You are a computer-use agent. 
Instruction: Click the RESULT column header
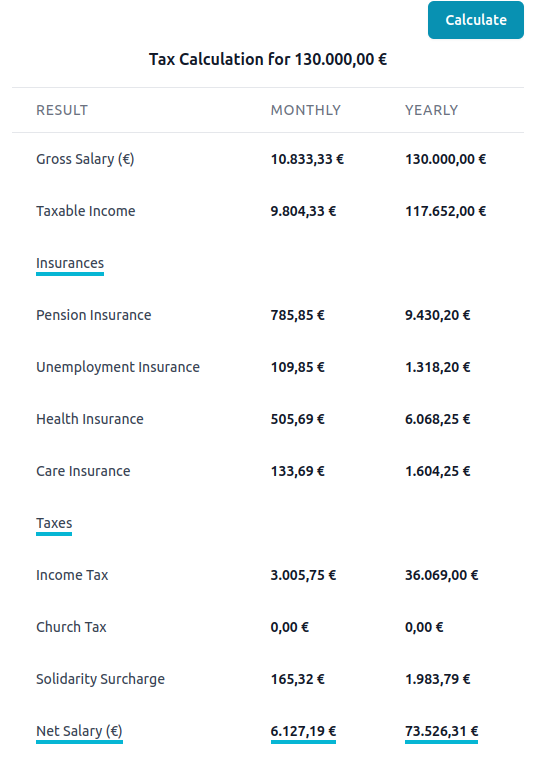coord(62,110)
